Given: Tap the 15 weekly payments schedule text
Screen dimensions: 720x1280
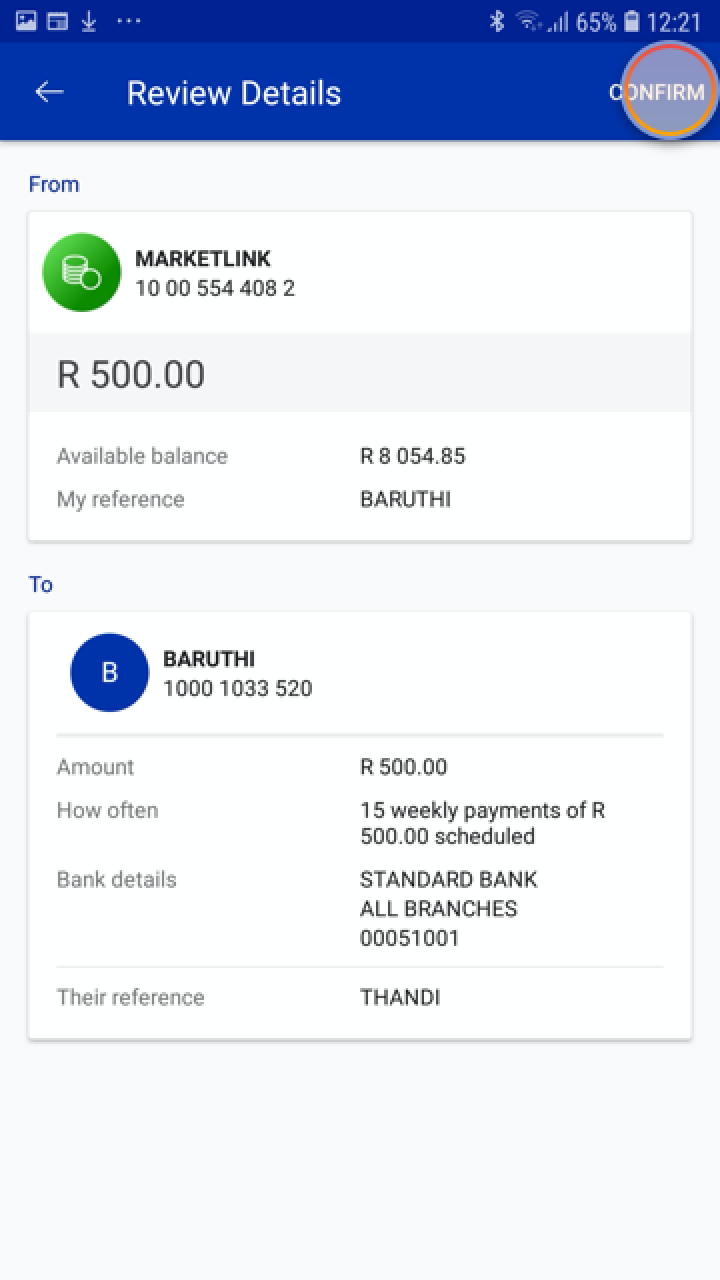Looking at the screenshot, I should click(x=482, y=823).
